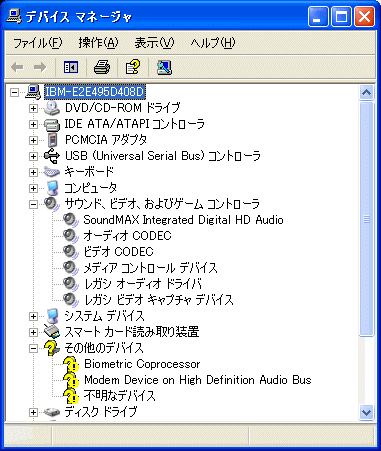The image size is (381, 451).
Task: Select Modem Device on High Definition Audio Bus text
Action: (x=198, y=380)
